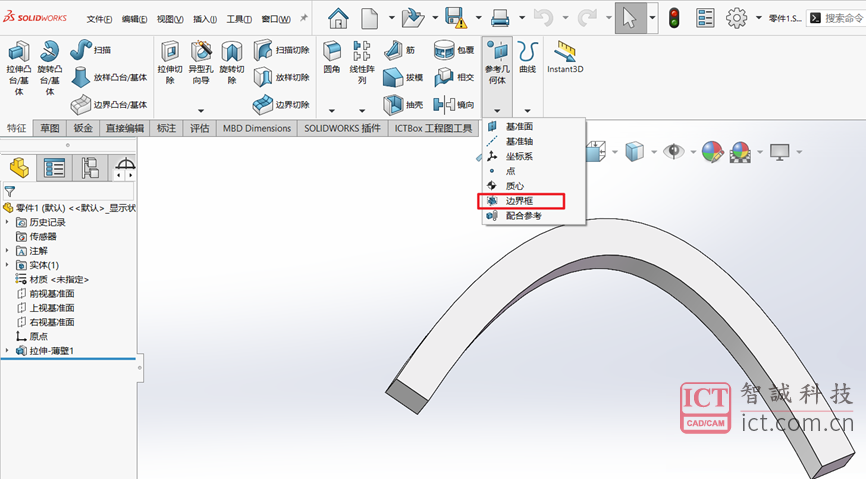Click the Rebuild traffic light icon
The width and height of the screenshot is (866, 479).
674,18
